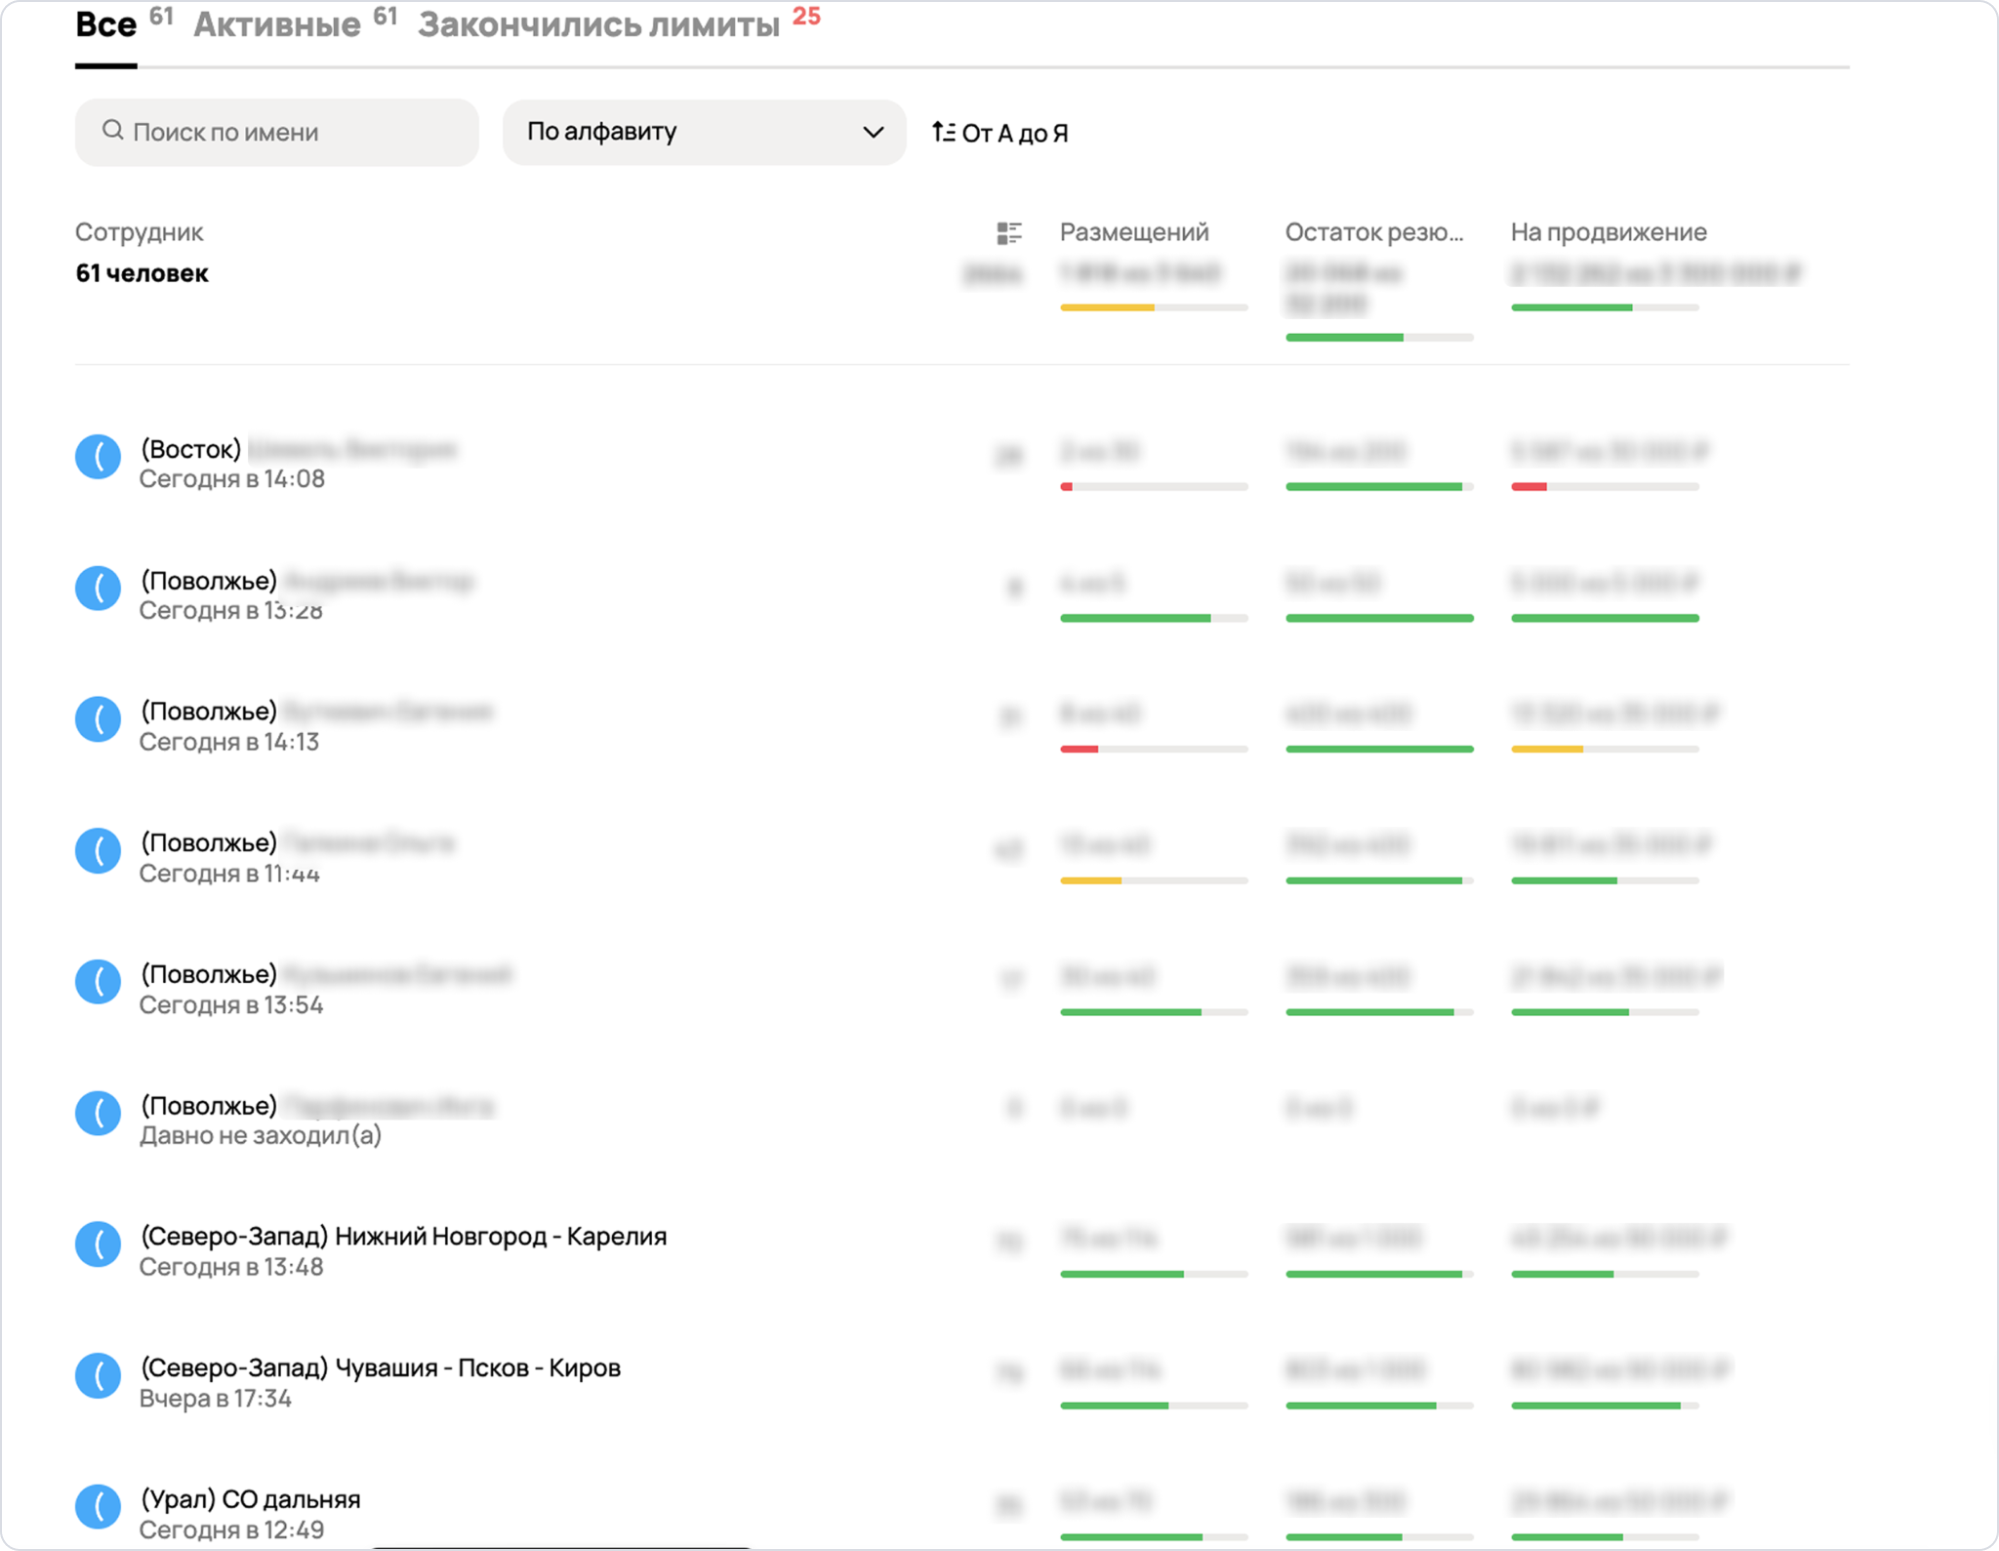Click the Размещений column header
Viewport: 1999px width, 1551px height.
coord(1134,232)
